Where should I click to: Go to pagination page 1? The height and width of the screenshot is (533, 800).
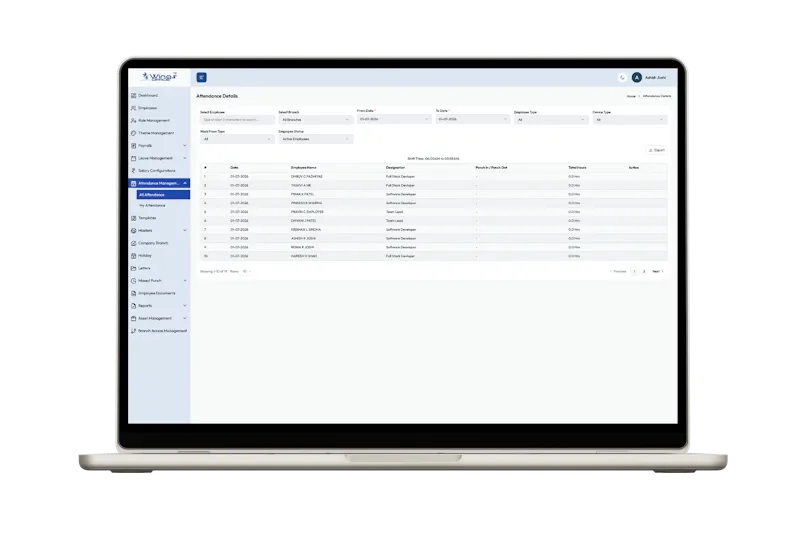[635, 271]
